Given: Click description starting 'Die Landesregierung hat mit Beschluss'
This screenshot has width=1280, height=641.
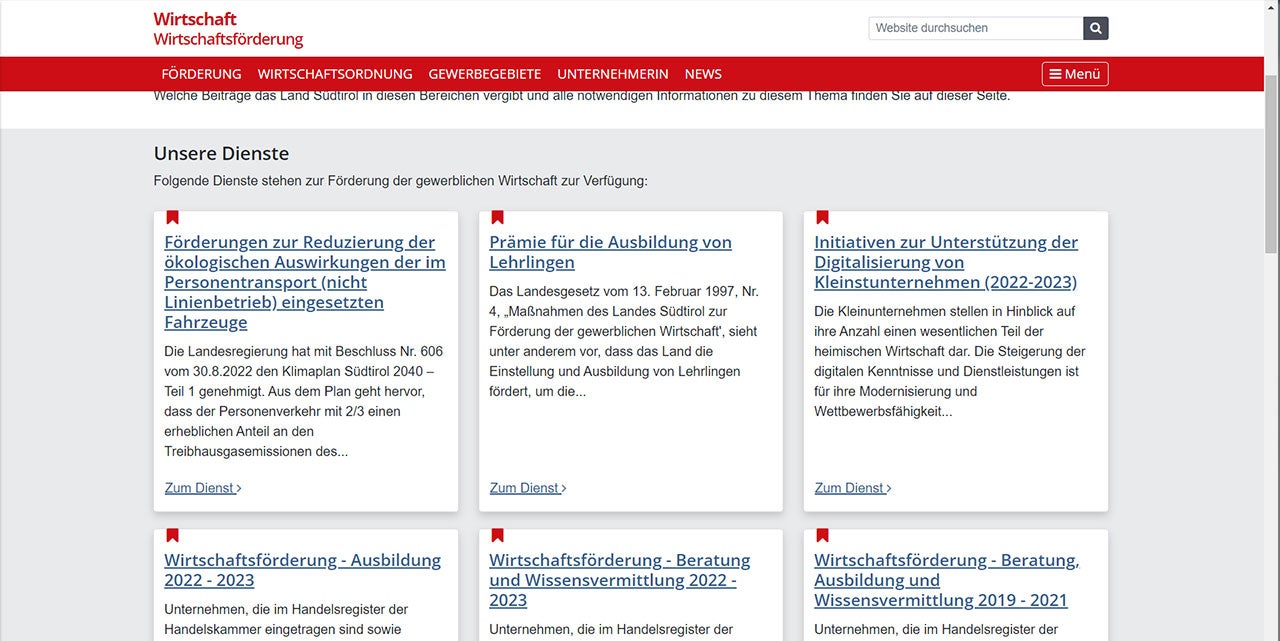Looking at the screenshot, I should 304,401.
